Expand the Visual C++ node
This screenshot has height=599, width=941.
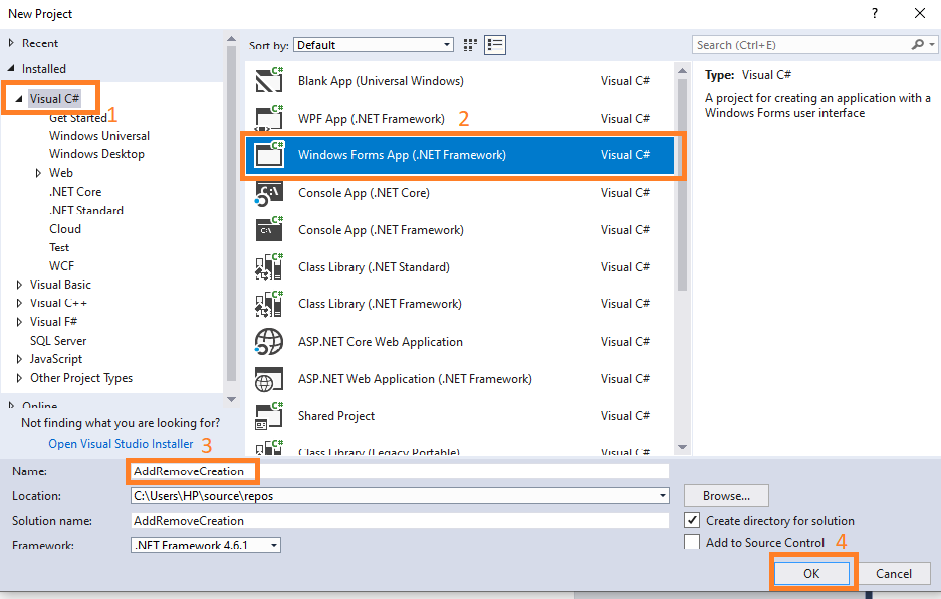tap(19, 303)
